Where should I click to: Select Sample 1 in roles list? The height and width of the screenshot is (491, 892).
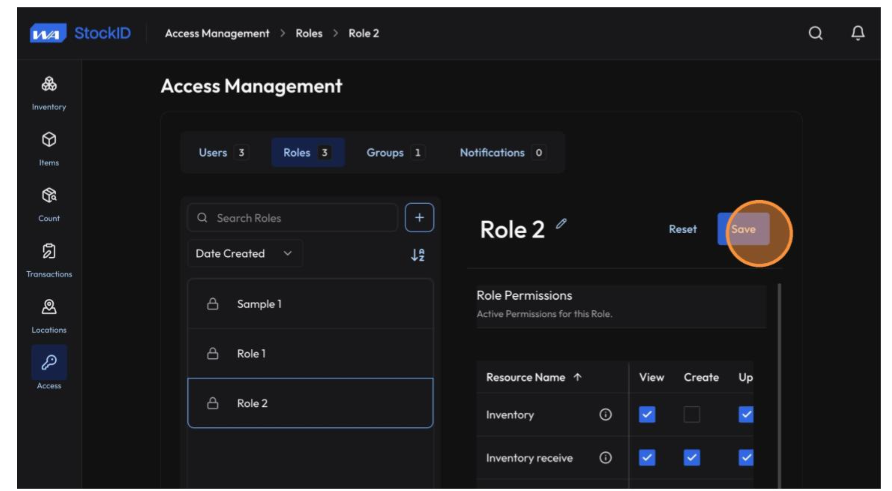tap(310, 304)
